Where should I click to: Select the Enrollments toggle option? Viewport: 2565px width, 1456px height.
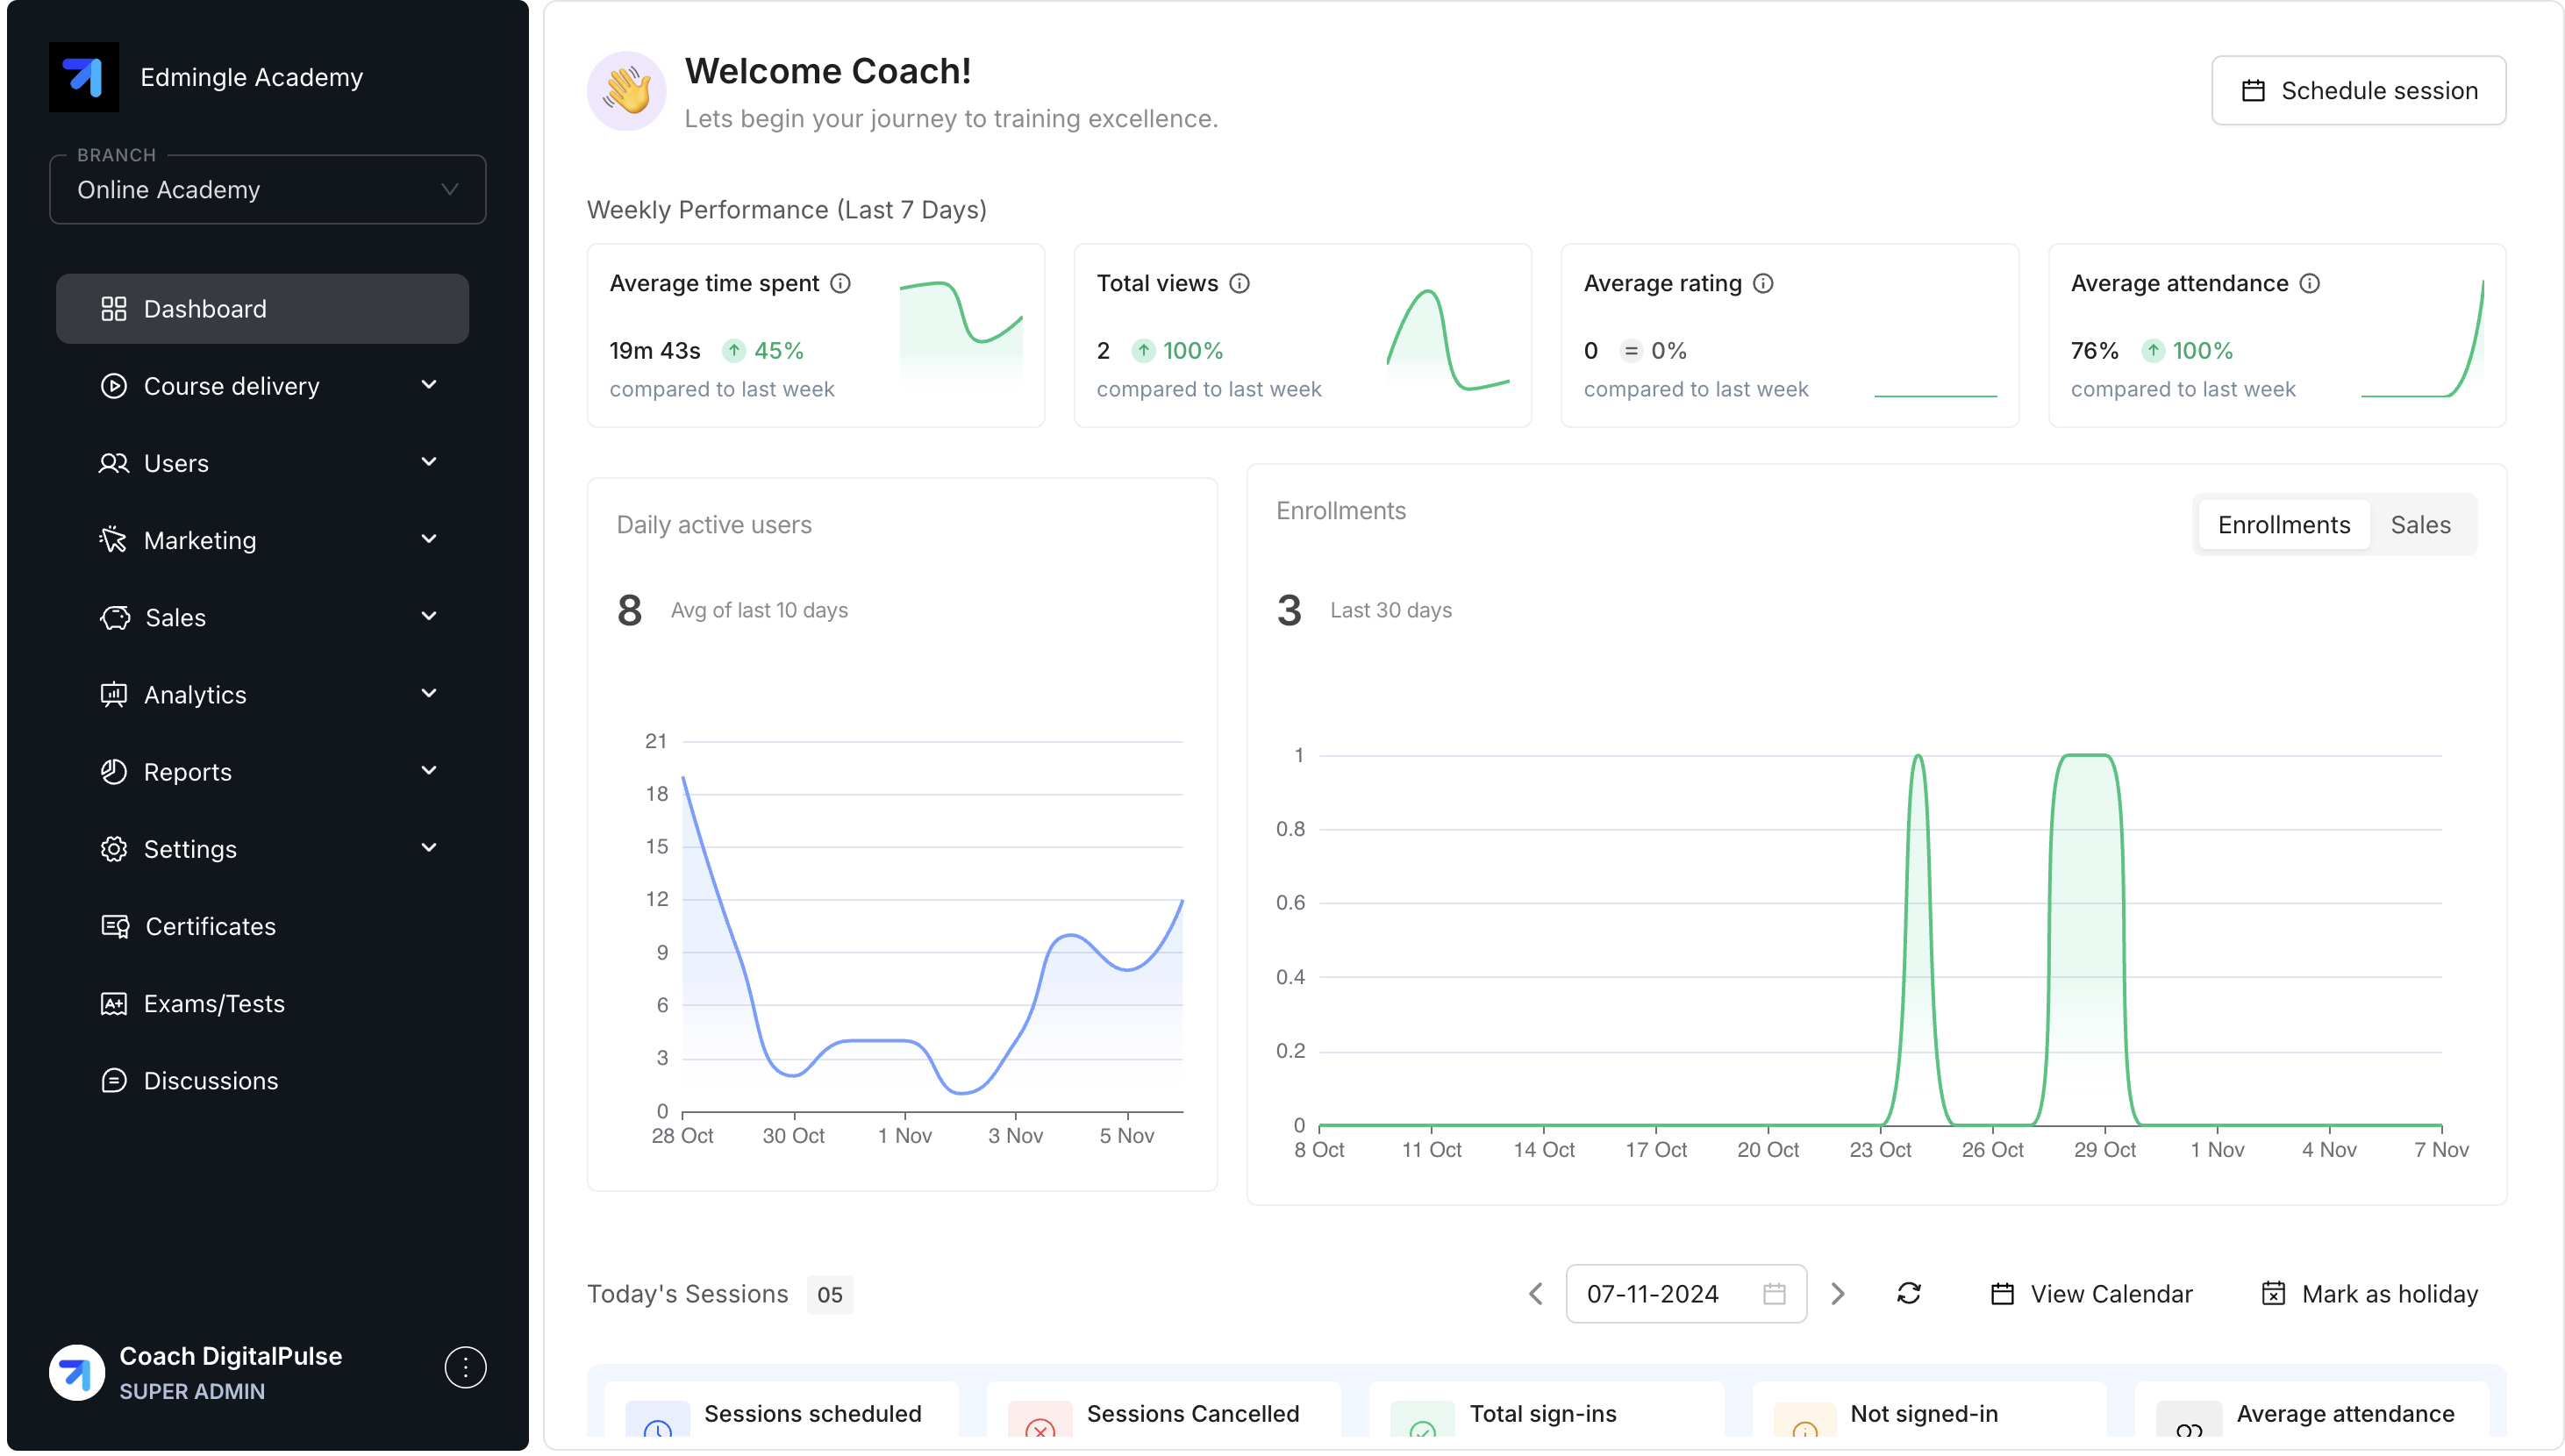pos(2283,524)
